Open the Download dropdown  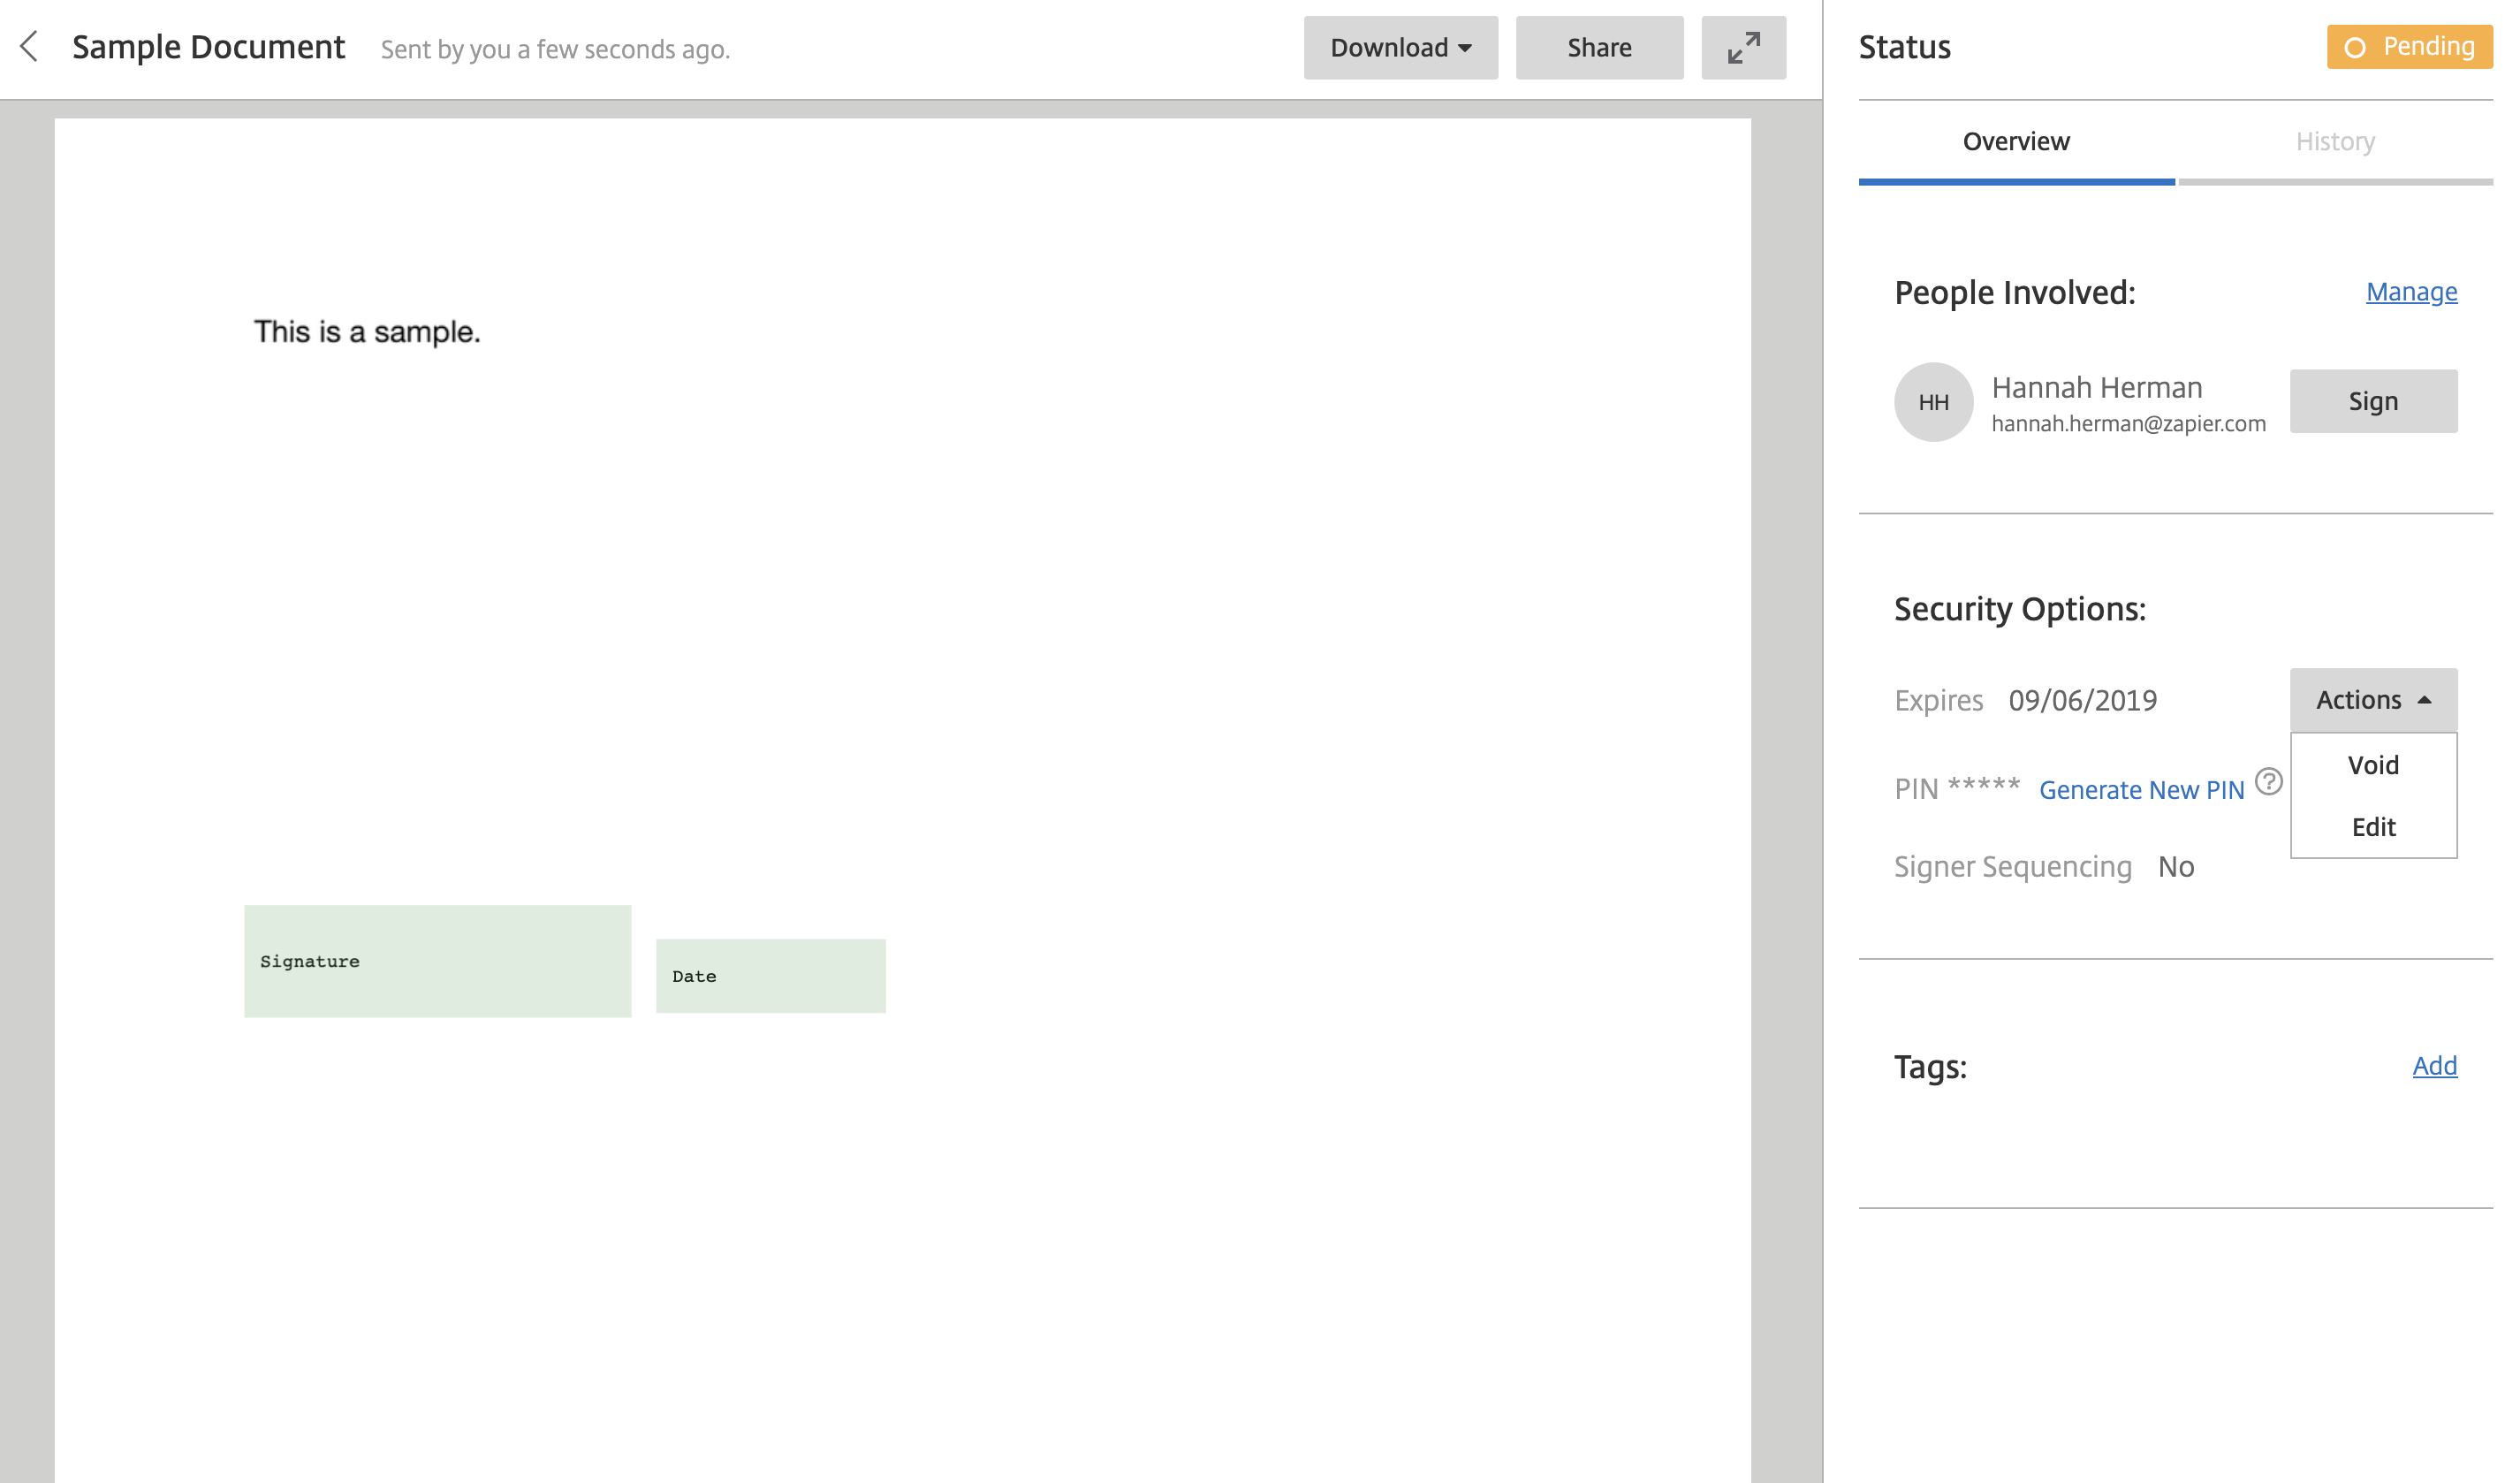coord(1400,48)
